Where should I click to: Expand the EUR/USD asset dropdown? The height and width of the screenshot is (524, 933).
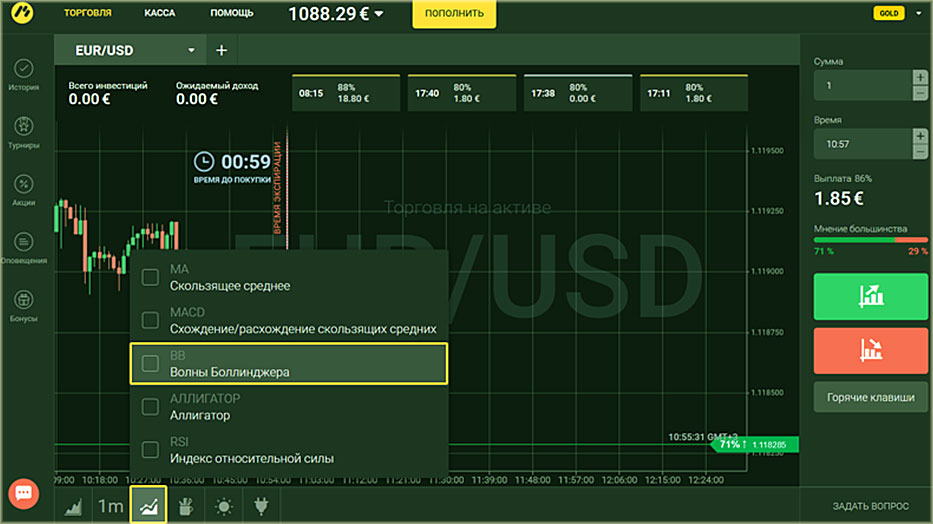pos(191,50)
